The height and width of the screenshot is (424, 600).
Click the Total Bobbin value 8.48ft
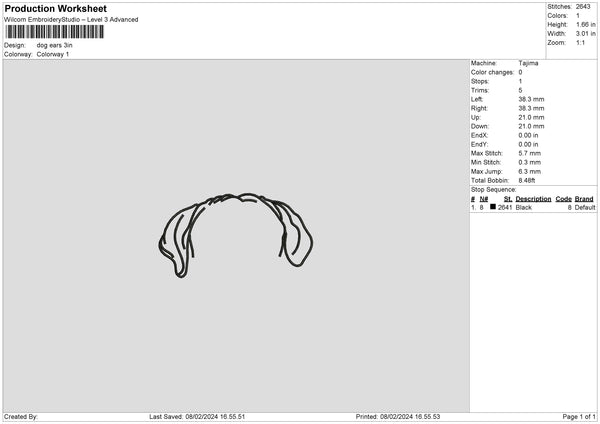[527, 180]
